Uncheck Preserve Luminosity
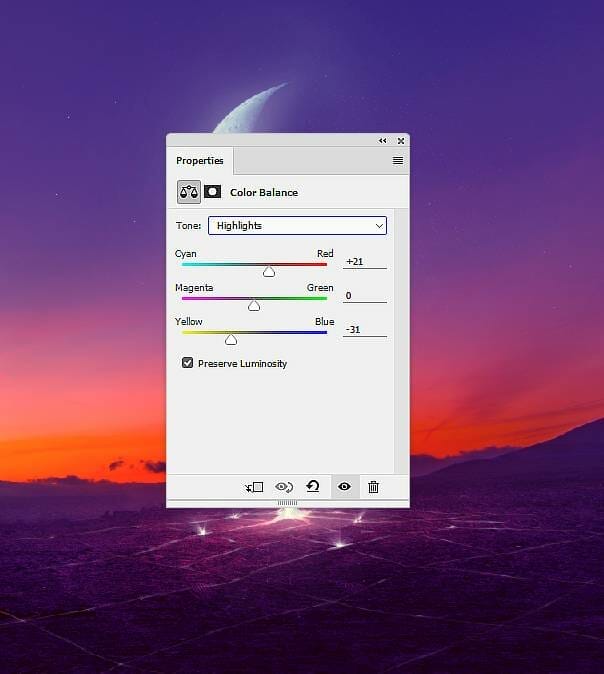 (x=187, y=362)
